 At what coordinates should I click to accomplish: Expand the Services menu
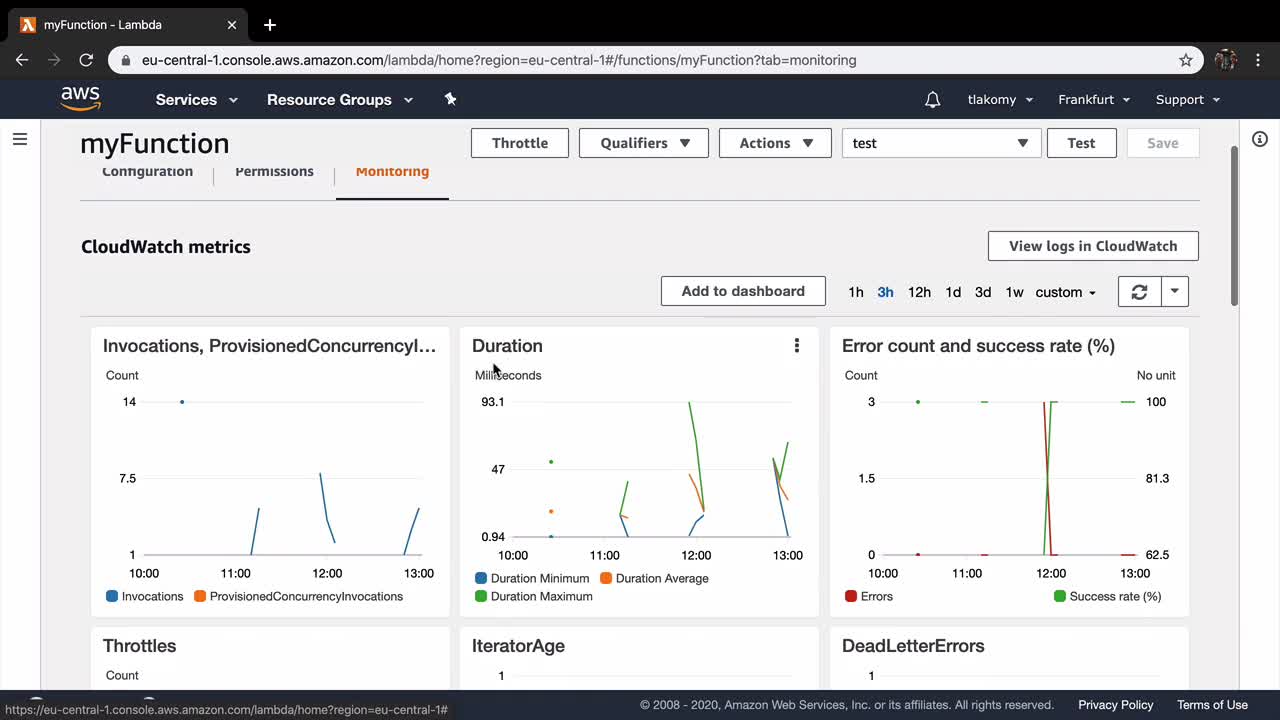197,99
